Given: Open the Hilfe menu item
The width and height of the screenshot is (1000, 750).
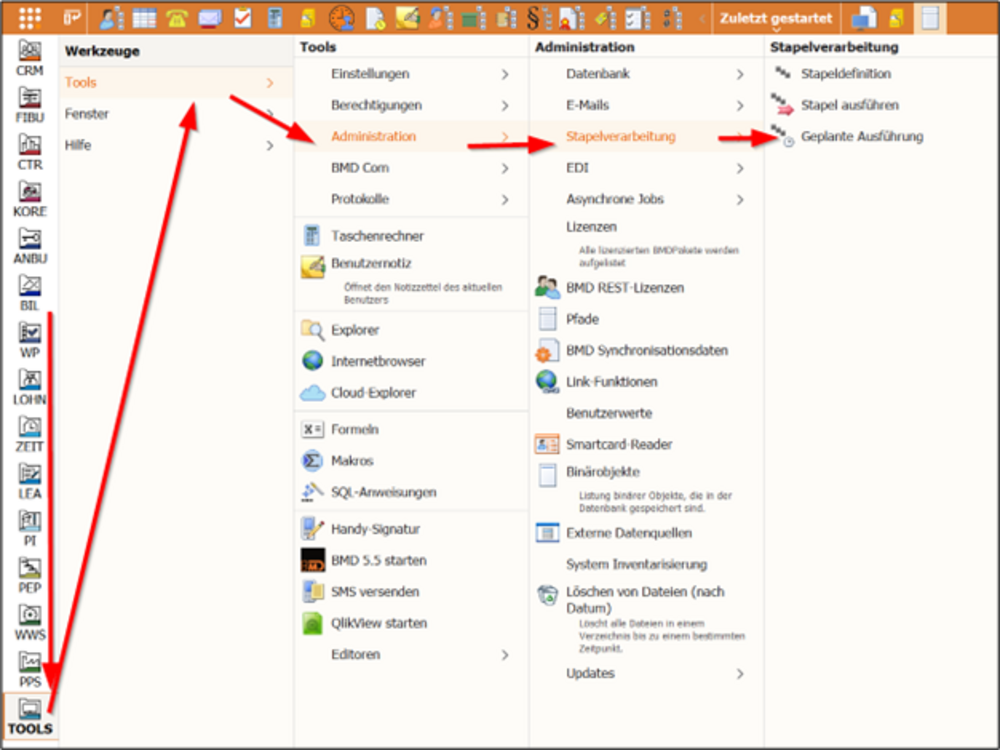Looking at the screenshot, I should 78,145.
